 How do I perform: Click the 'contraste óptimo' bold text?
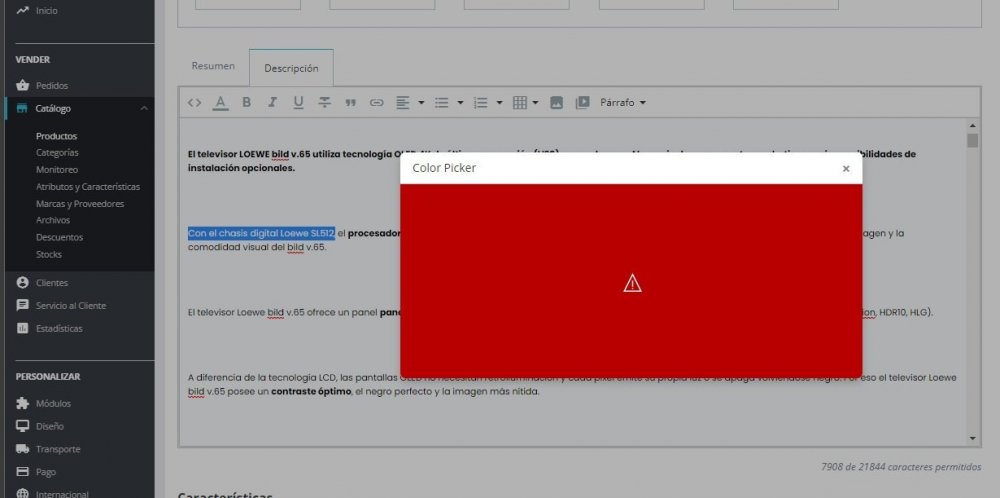pyautogui.click(x=311, y=392)
